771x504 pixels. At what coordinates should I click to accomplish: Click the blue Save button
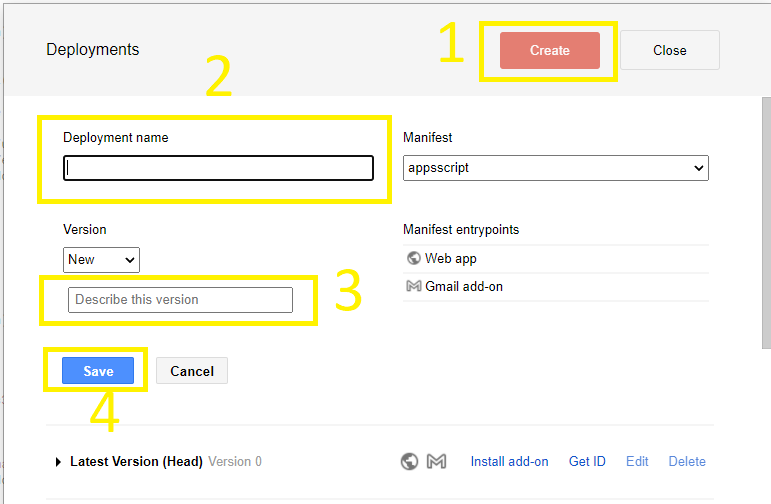[x=98, y=371]
